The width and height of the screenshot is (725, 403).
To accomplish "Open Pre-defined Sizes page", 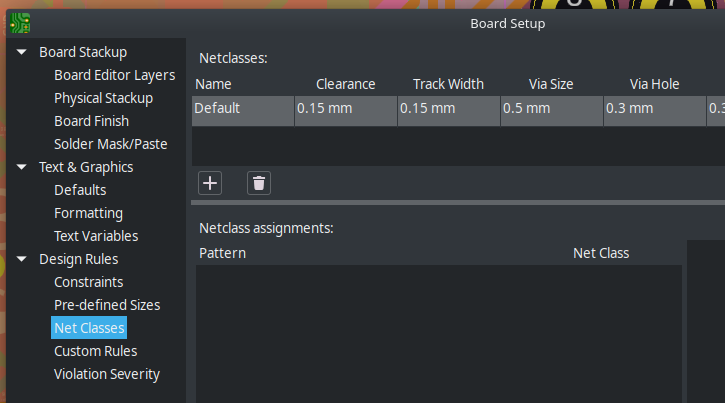I will pos(107,305).
